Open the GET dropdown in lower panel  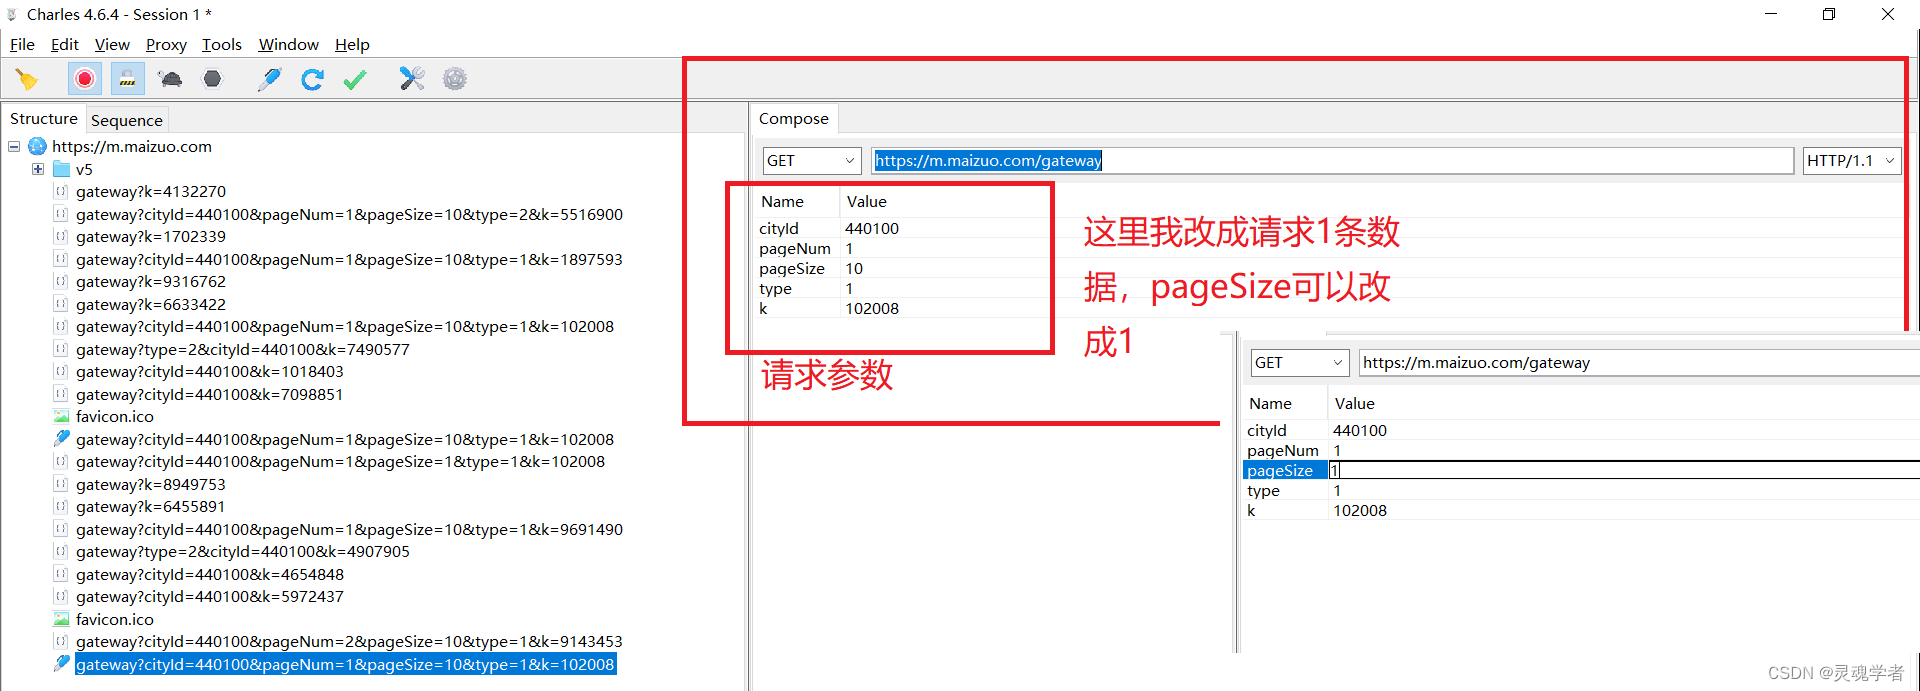[1300, 362]
